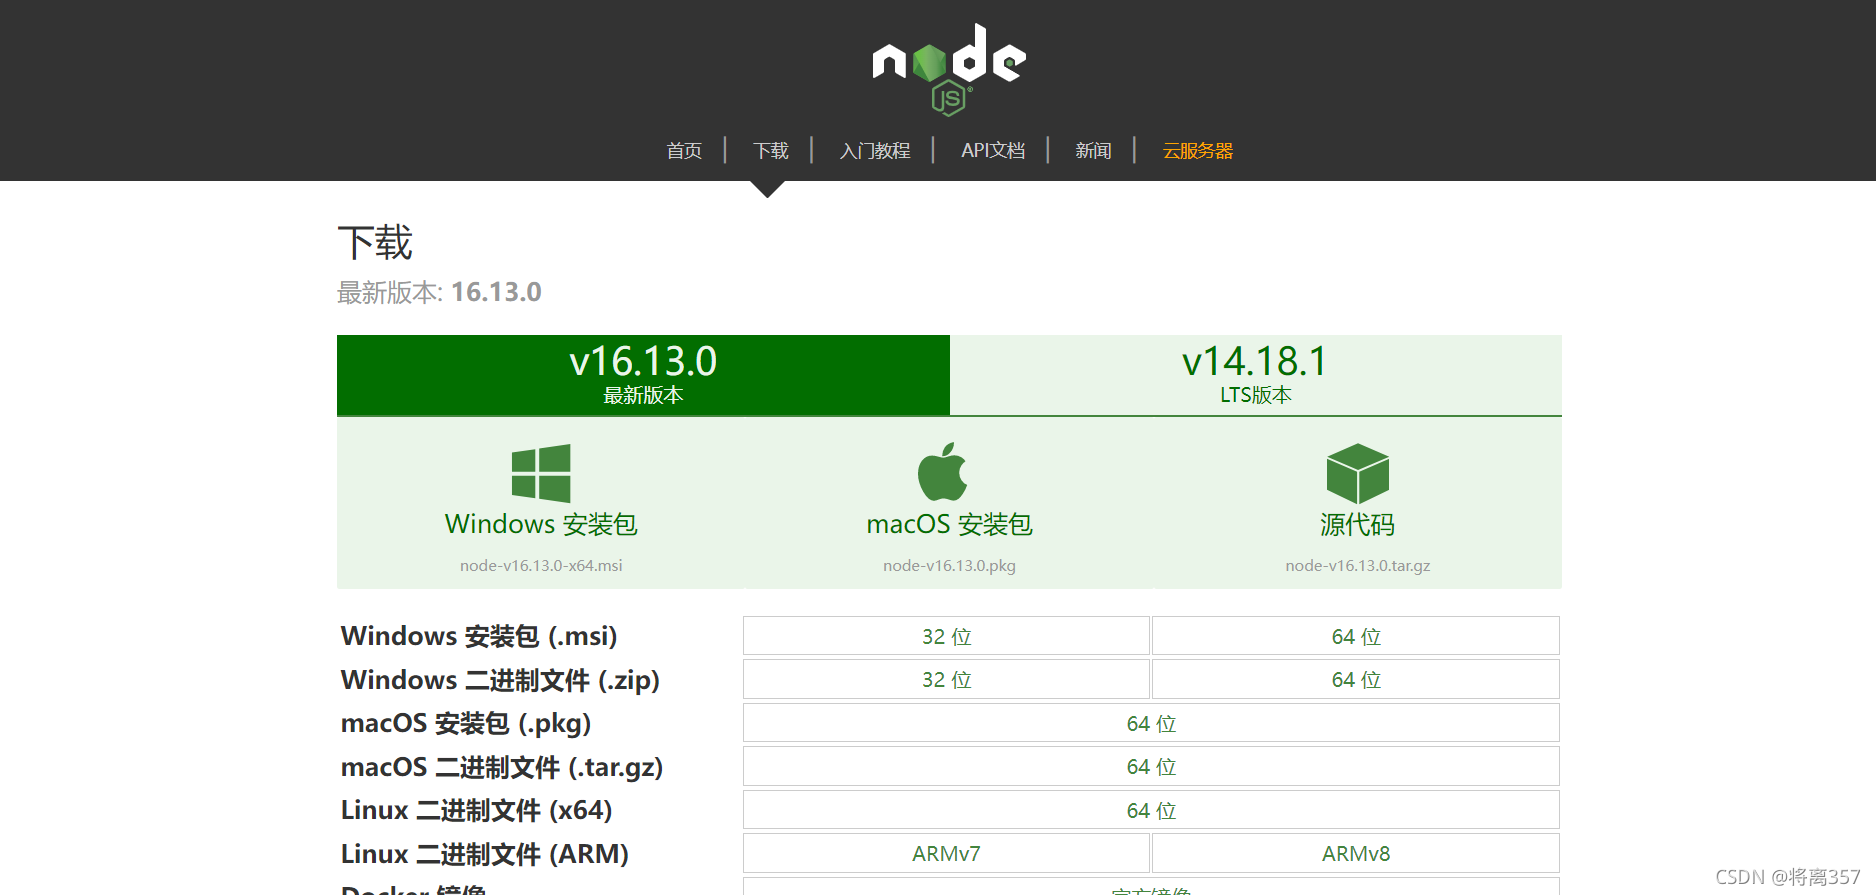Click the Linux 二进制文件 (x64) row label
The image size is (1876, 895).
476,810
